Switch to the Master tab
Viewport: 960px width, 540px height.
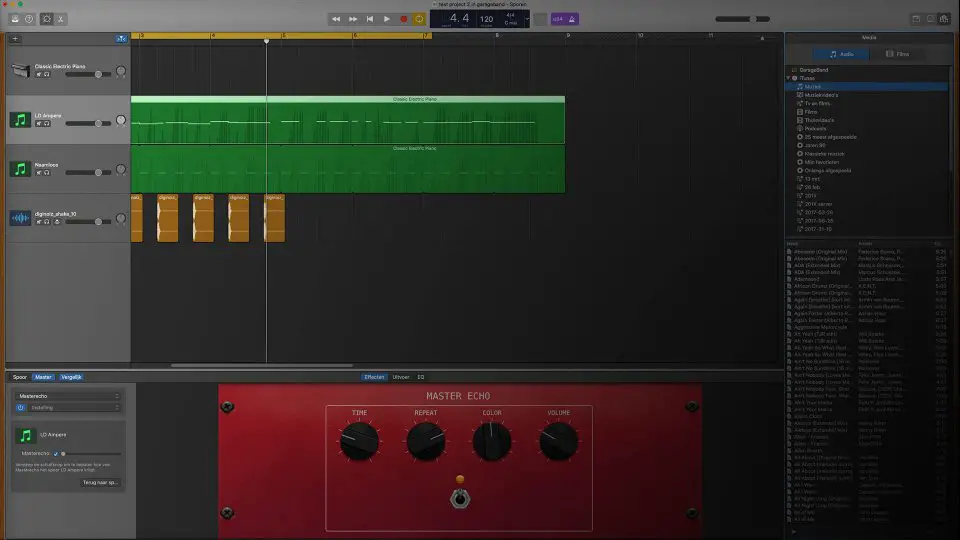click(x=43, y=377)
